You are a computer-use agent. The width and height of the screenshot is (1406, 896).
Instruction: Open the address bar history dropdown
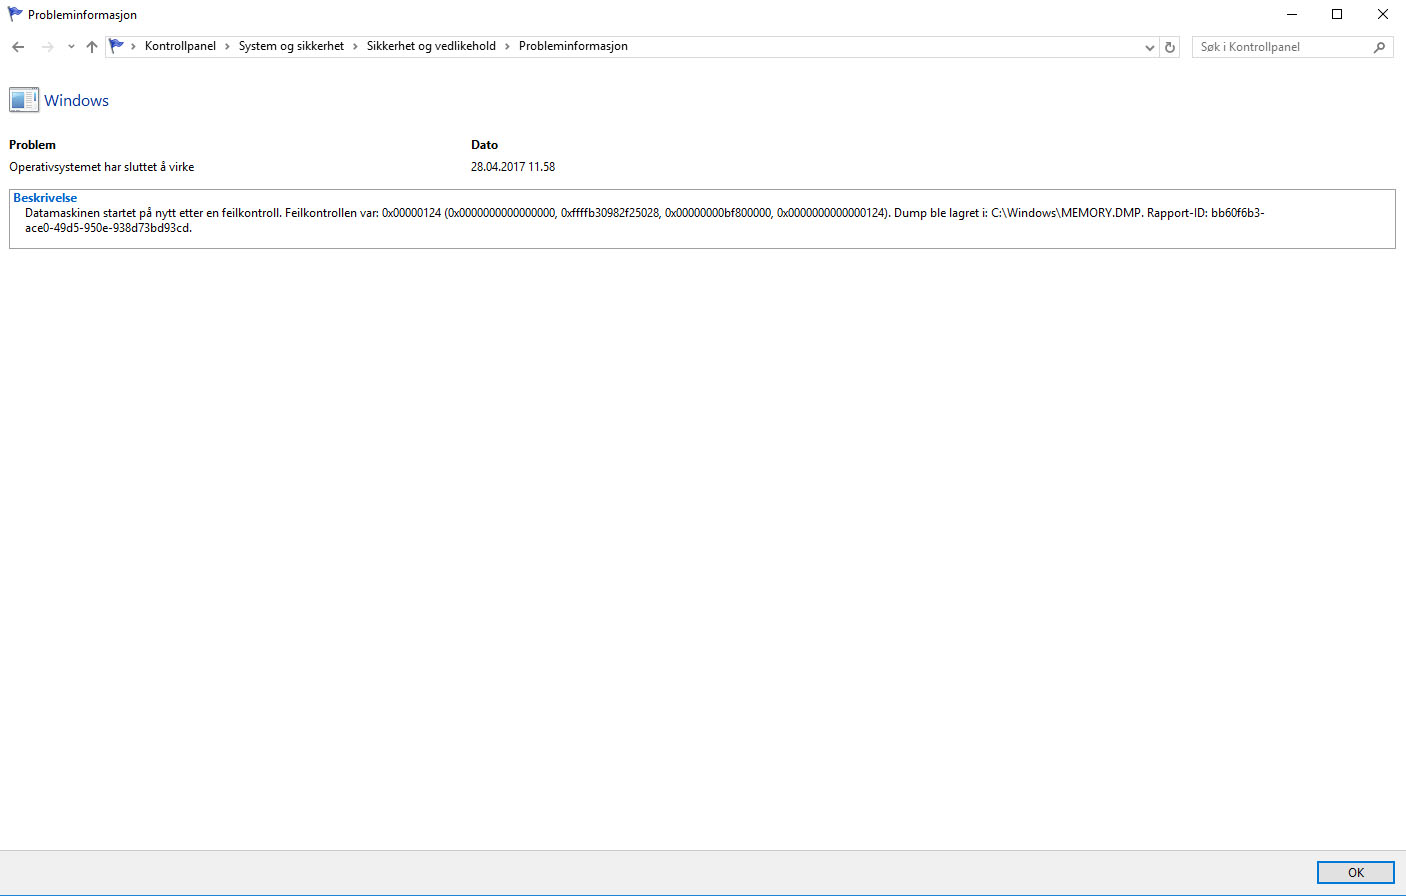click(1149, 47)
